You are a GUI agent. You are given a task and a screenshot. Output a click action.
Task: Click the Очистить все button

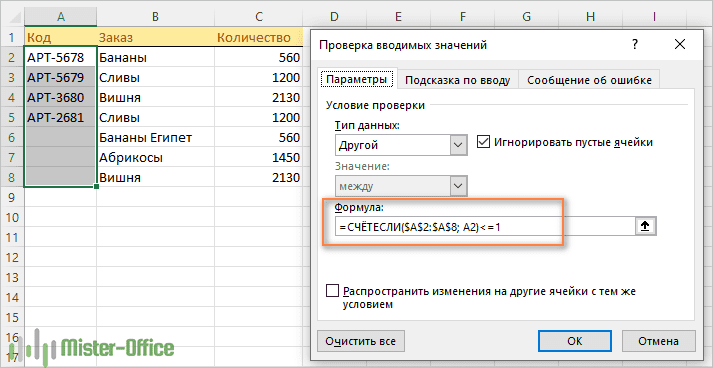pyautogui.click(x=361, y=341)
